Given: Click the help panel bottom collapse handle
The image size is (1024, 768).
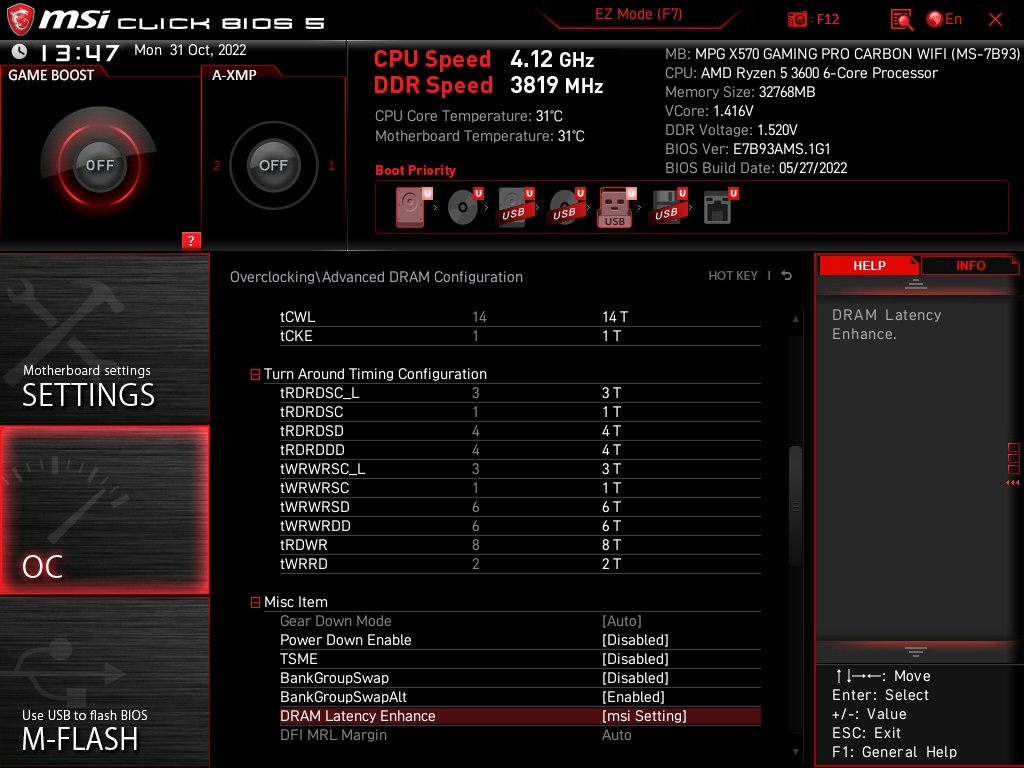Looking at the screenshot, I should [x=916, y=652].
